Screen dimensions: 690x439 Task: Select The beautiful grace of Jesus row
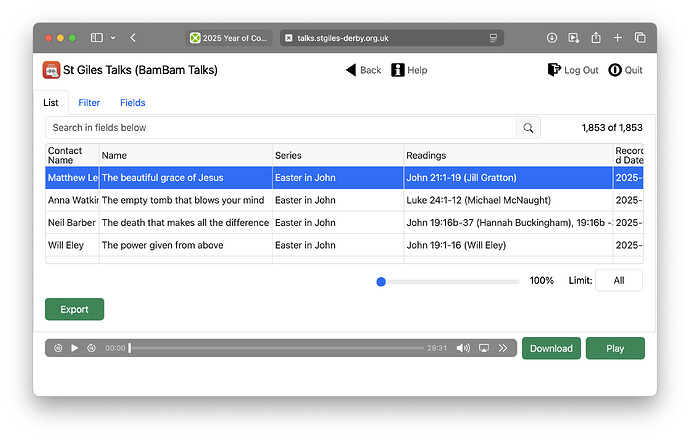click(344, 178)
